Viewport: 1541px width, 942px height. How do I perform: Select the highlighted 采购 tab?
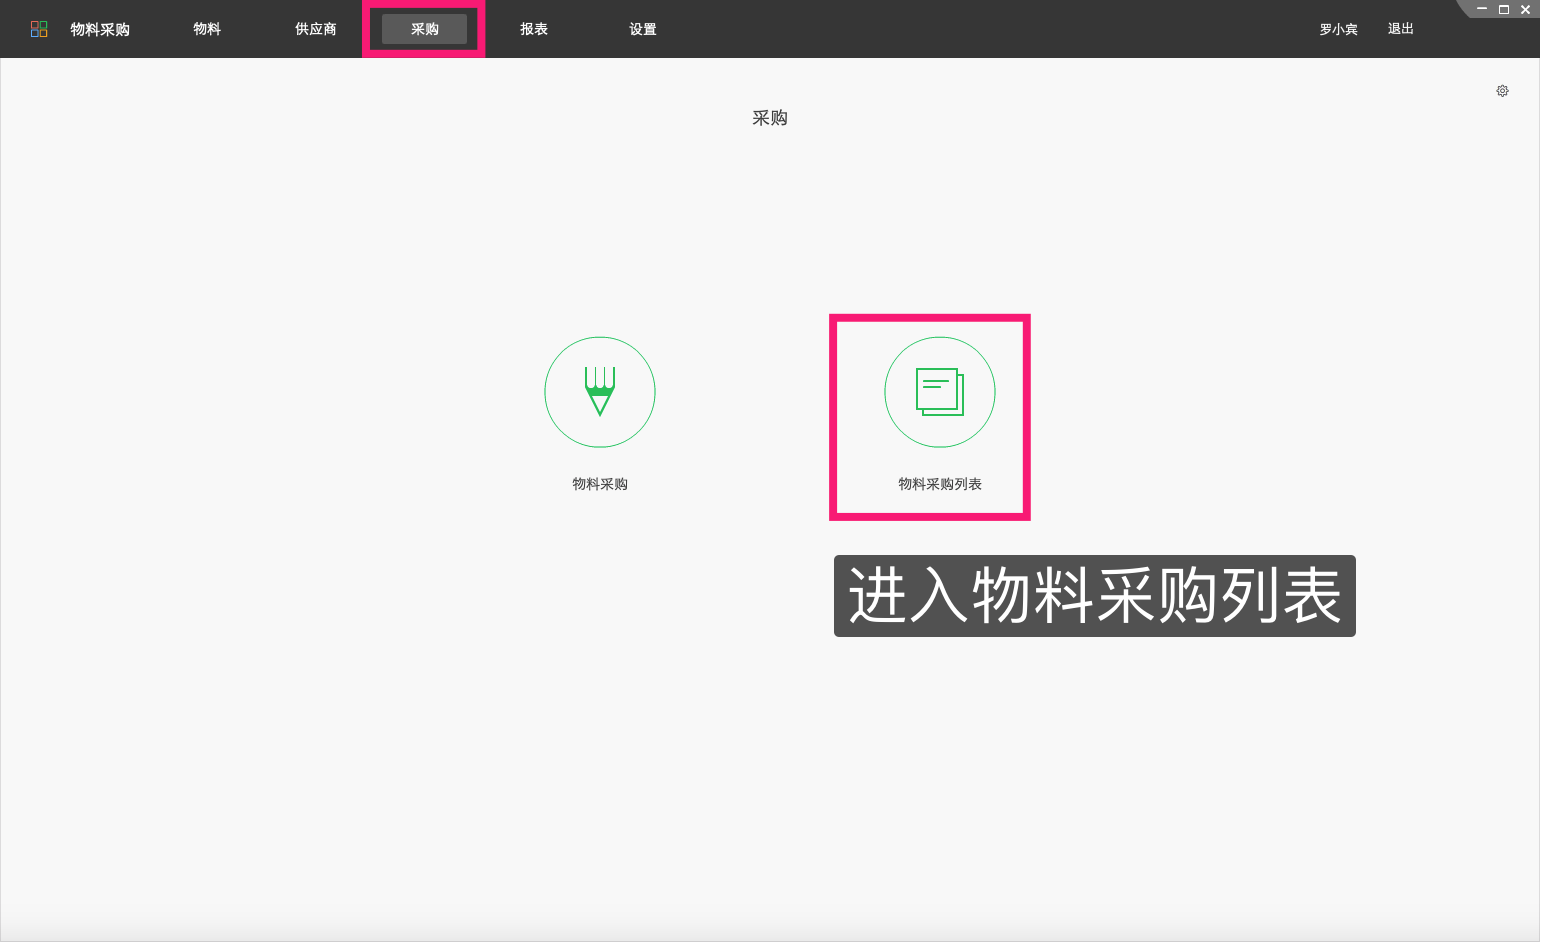423,28
